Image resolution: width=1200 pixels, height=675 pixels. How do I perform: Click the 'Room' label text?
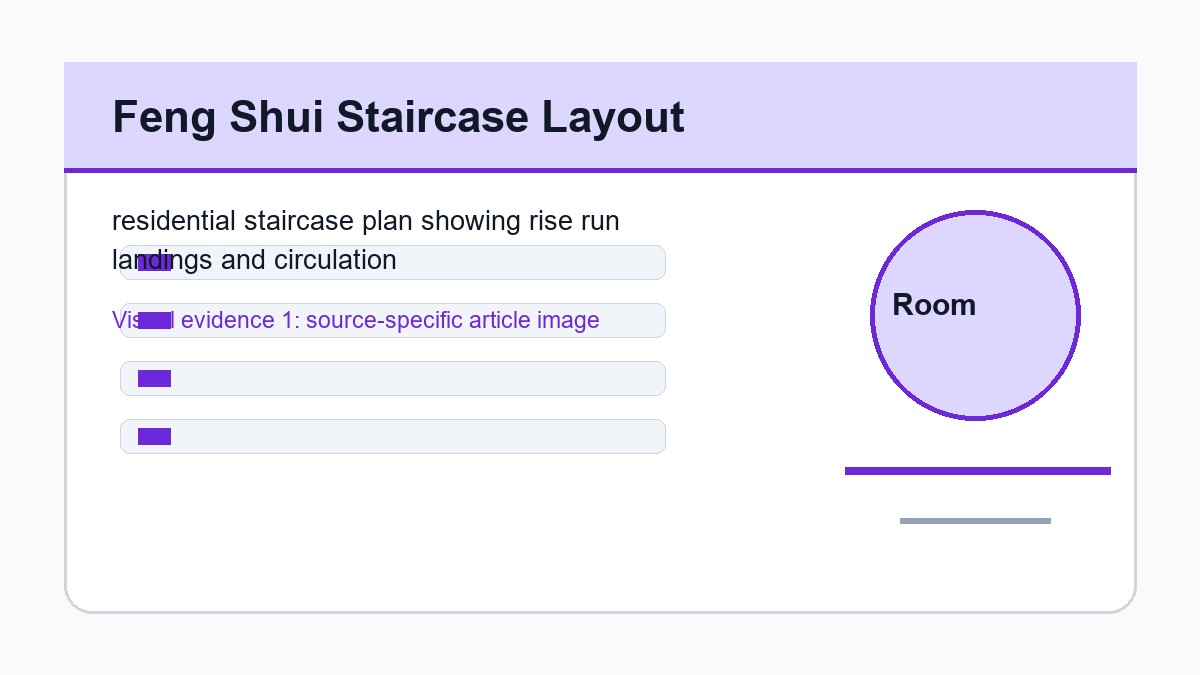[934, 305]
